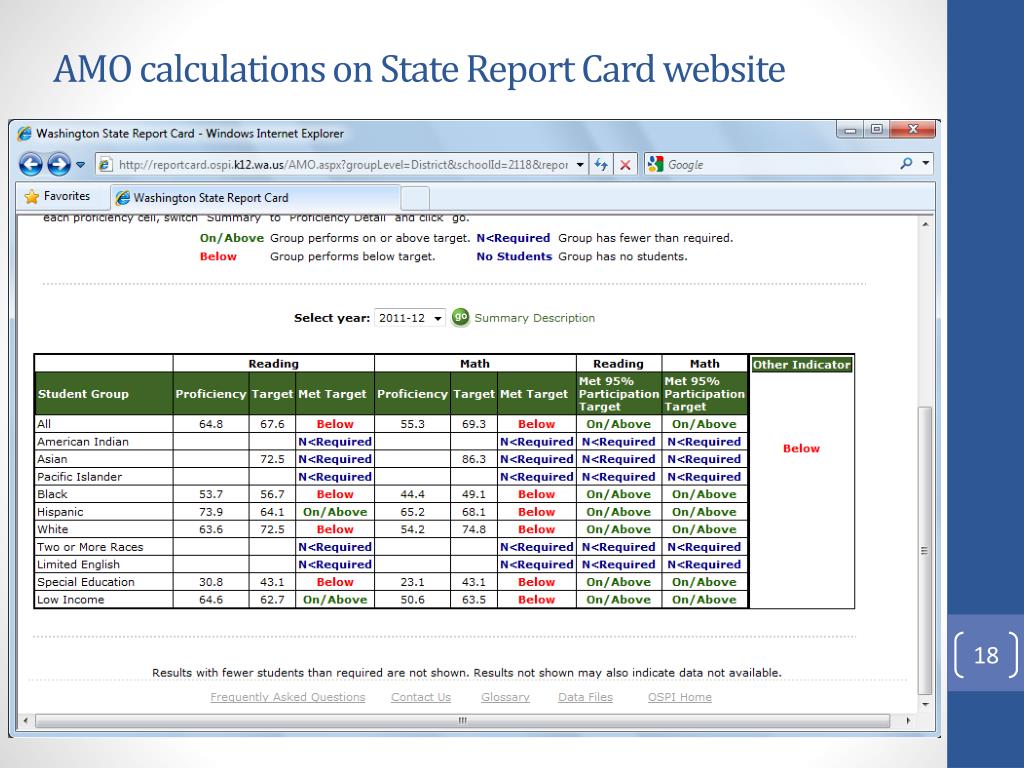This screenshot has width=1024, height=768.
Task: Click the On/Above legend label
Action: click(x=232, y=238)
